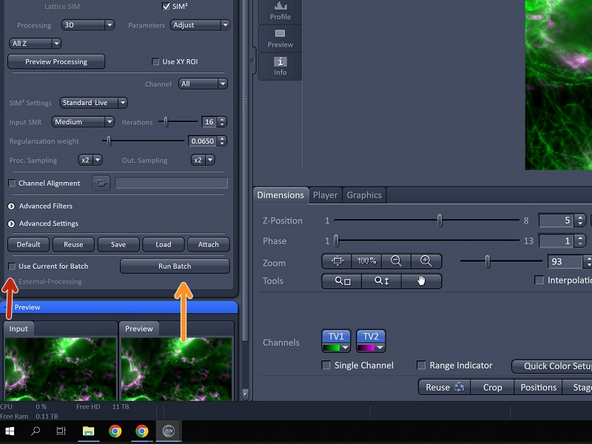592x444 pixels.
Task: Open first Chrome taskbar icon
Action: tap(115, 431)
